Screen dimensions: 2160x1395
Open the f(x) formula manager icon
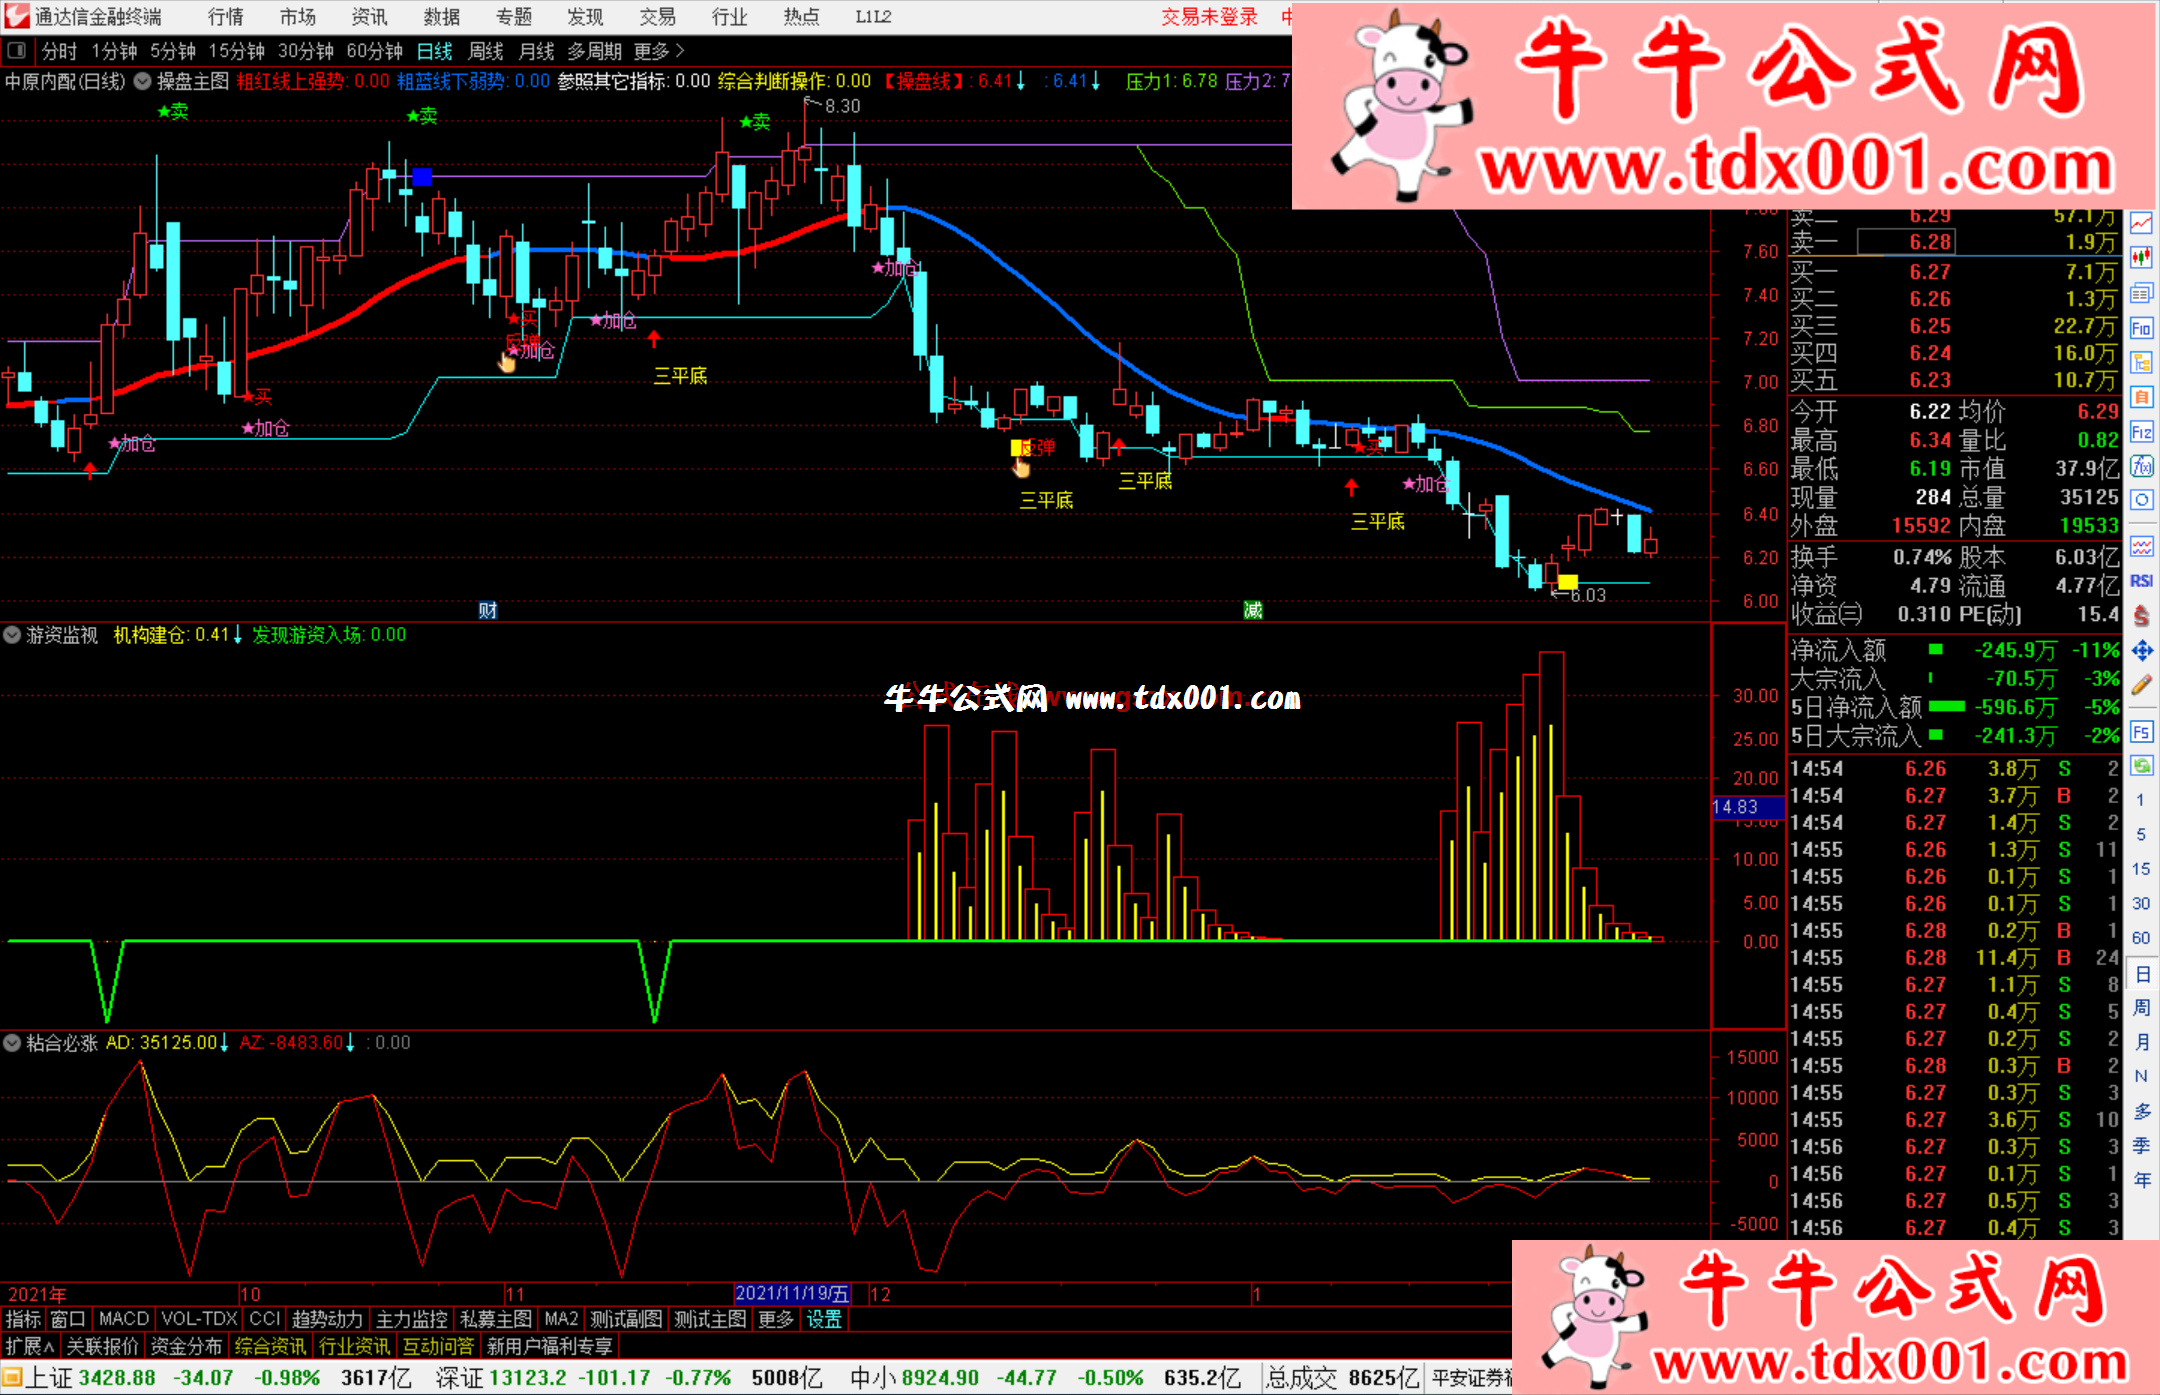tap(2141, 466)
